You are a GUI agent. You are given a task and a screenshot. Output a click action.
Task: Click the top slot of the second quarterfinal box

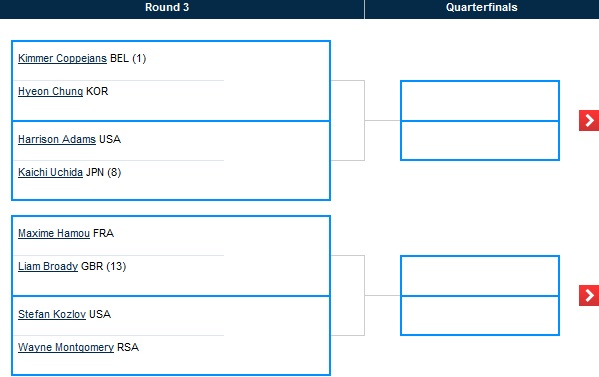pos(480,276)
